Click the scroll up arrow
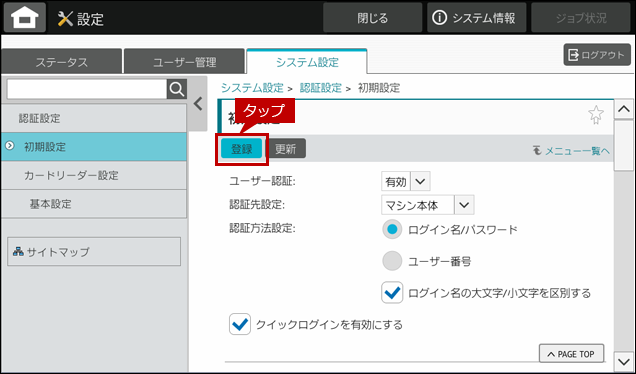The image size is (636, 374). tap(623, 109)
